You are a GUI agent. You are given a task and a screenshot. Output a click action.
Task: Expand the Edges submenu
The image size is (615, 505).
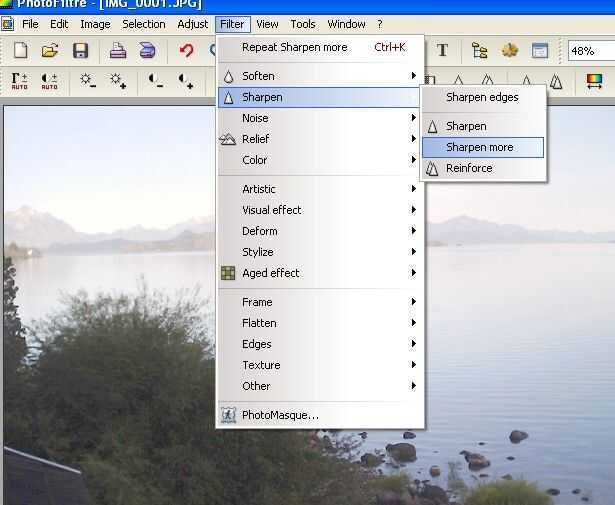[320, 344]
